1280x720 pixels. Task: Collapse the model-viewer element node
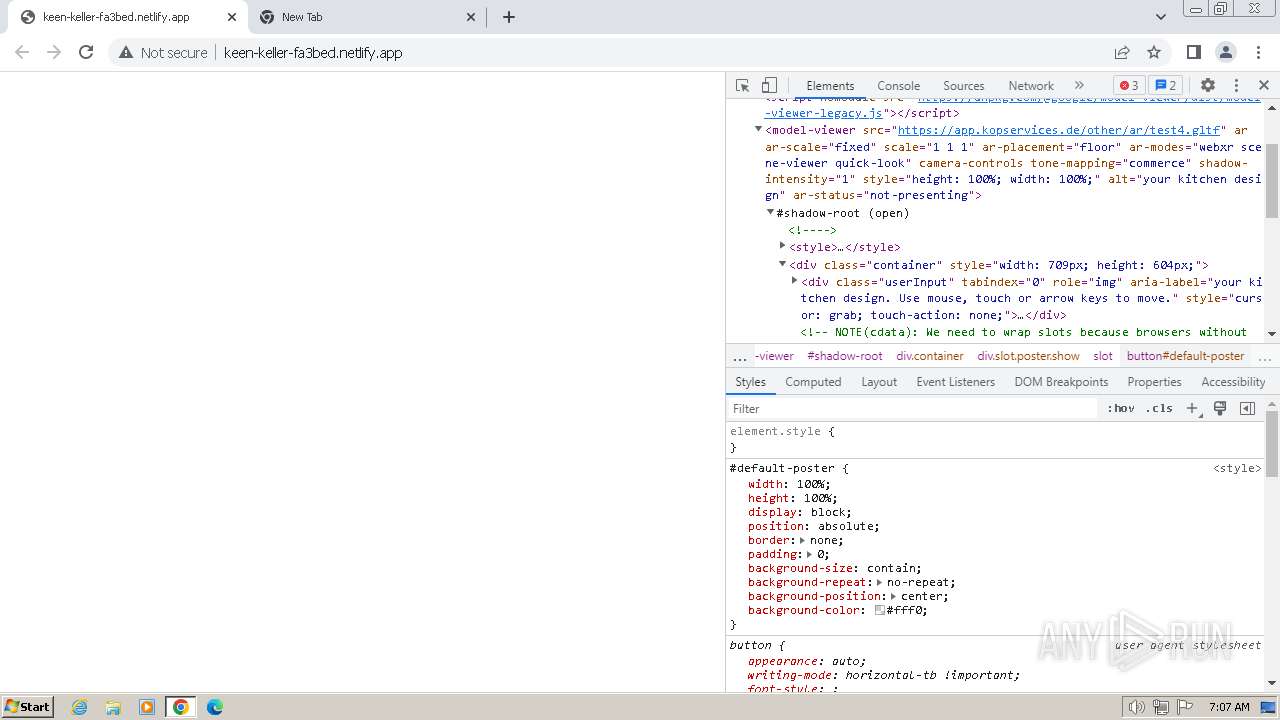point(758,129)
